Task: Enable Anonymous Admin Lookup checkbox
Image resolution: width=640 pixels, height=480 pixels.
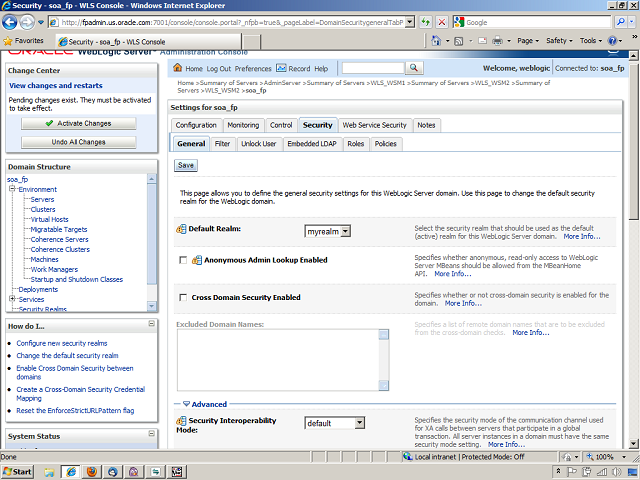Action: [182, 260]
